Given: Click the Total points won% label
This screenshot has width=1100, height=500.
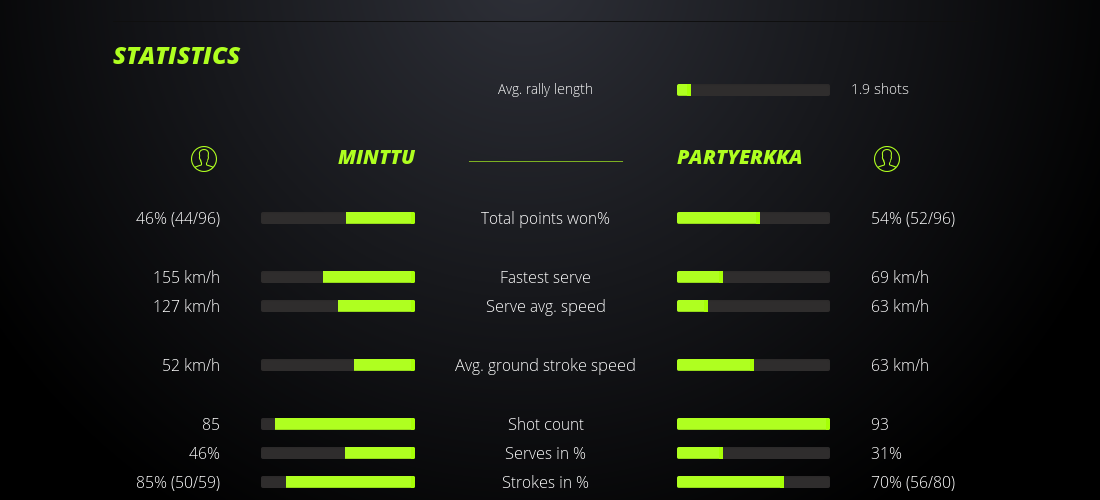Looking at the screenshot, I should click(x=545, y=218).
